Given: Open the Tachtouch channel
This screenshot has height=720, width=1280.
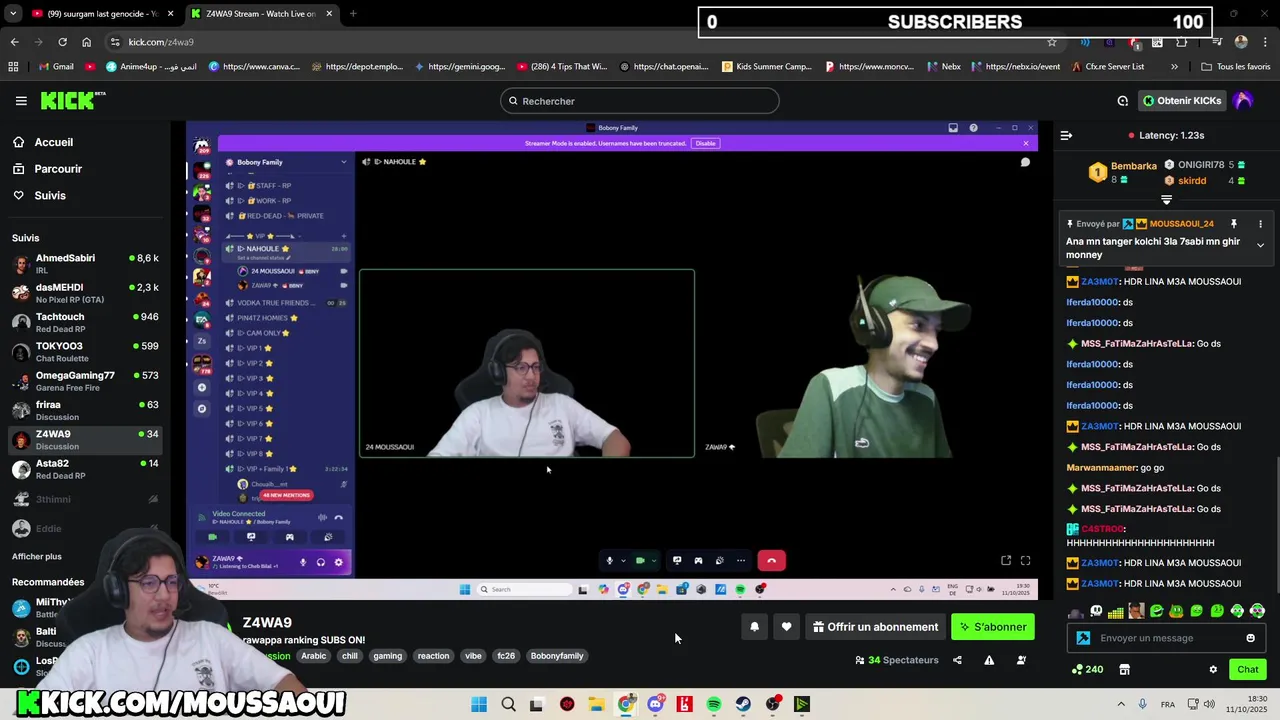Looking at the screenshot, I should tap(85, 322).
